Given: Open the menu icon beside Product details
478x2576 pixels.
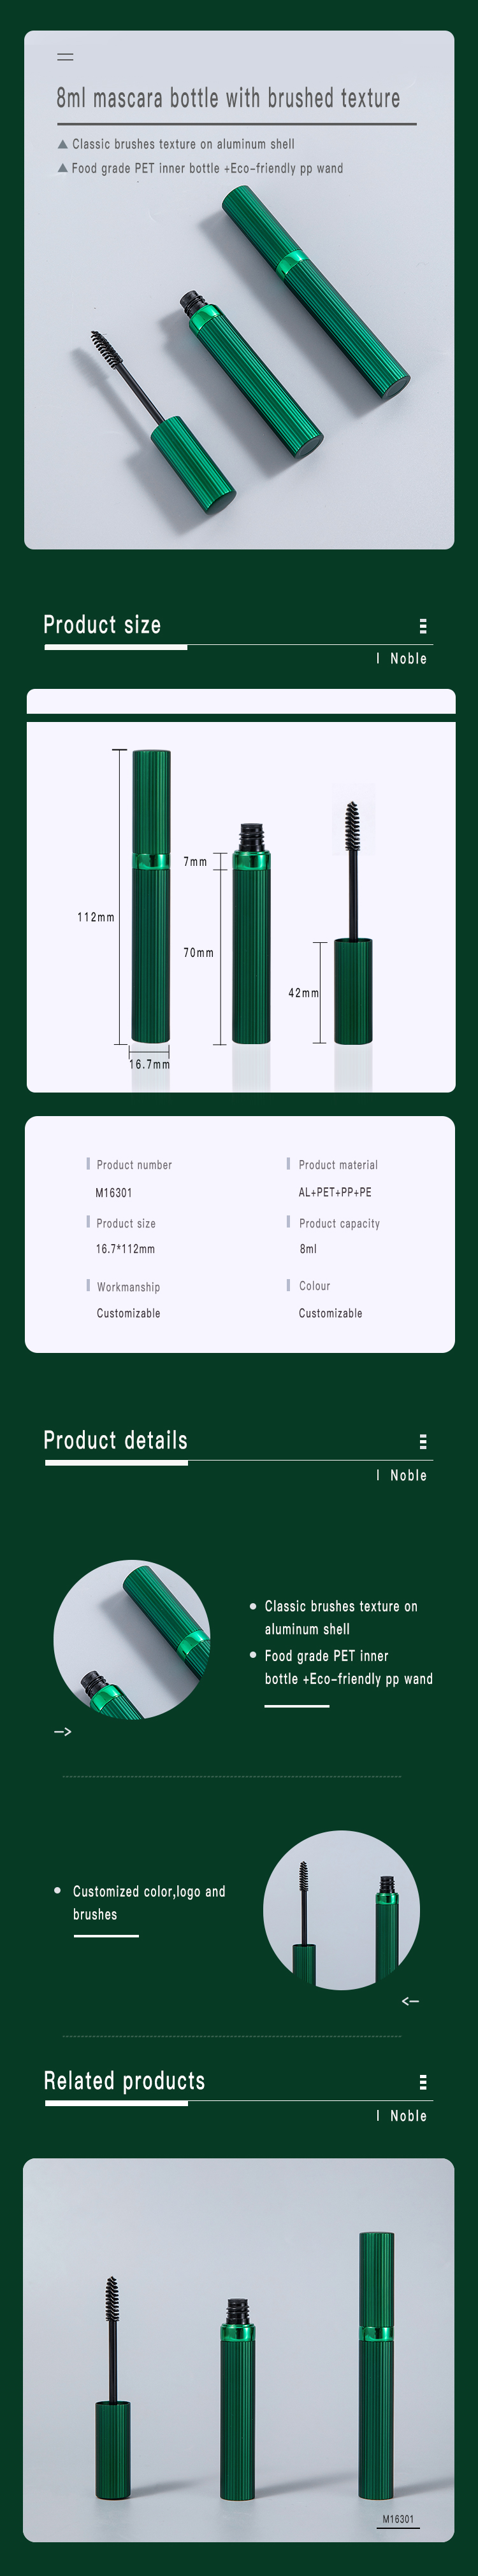Looking at the screenshot, I should coord(423,1441).
